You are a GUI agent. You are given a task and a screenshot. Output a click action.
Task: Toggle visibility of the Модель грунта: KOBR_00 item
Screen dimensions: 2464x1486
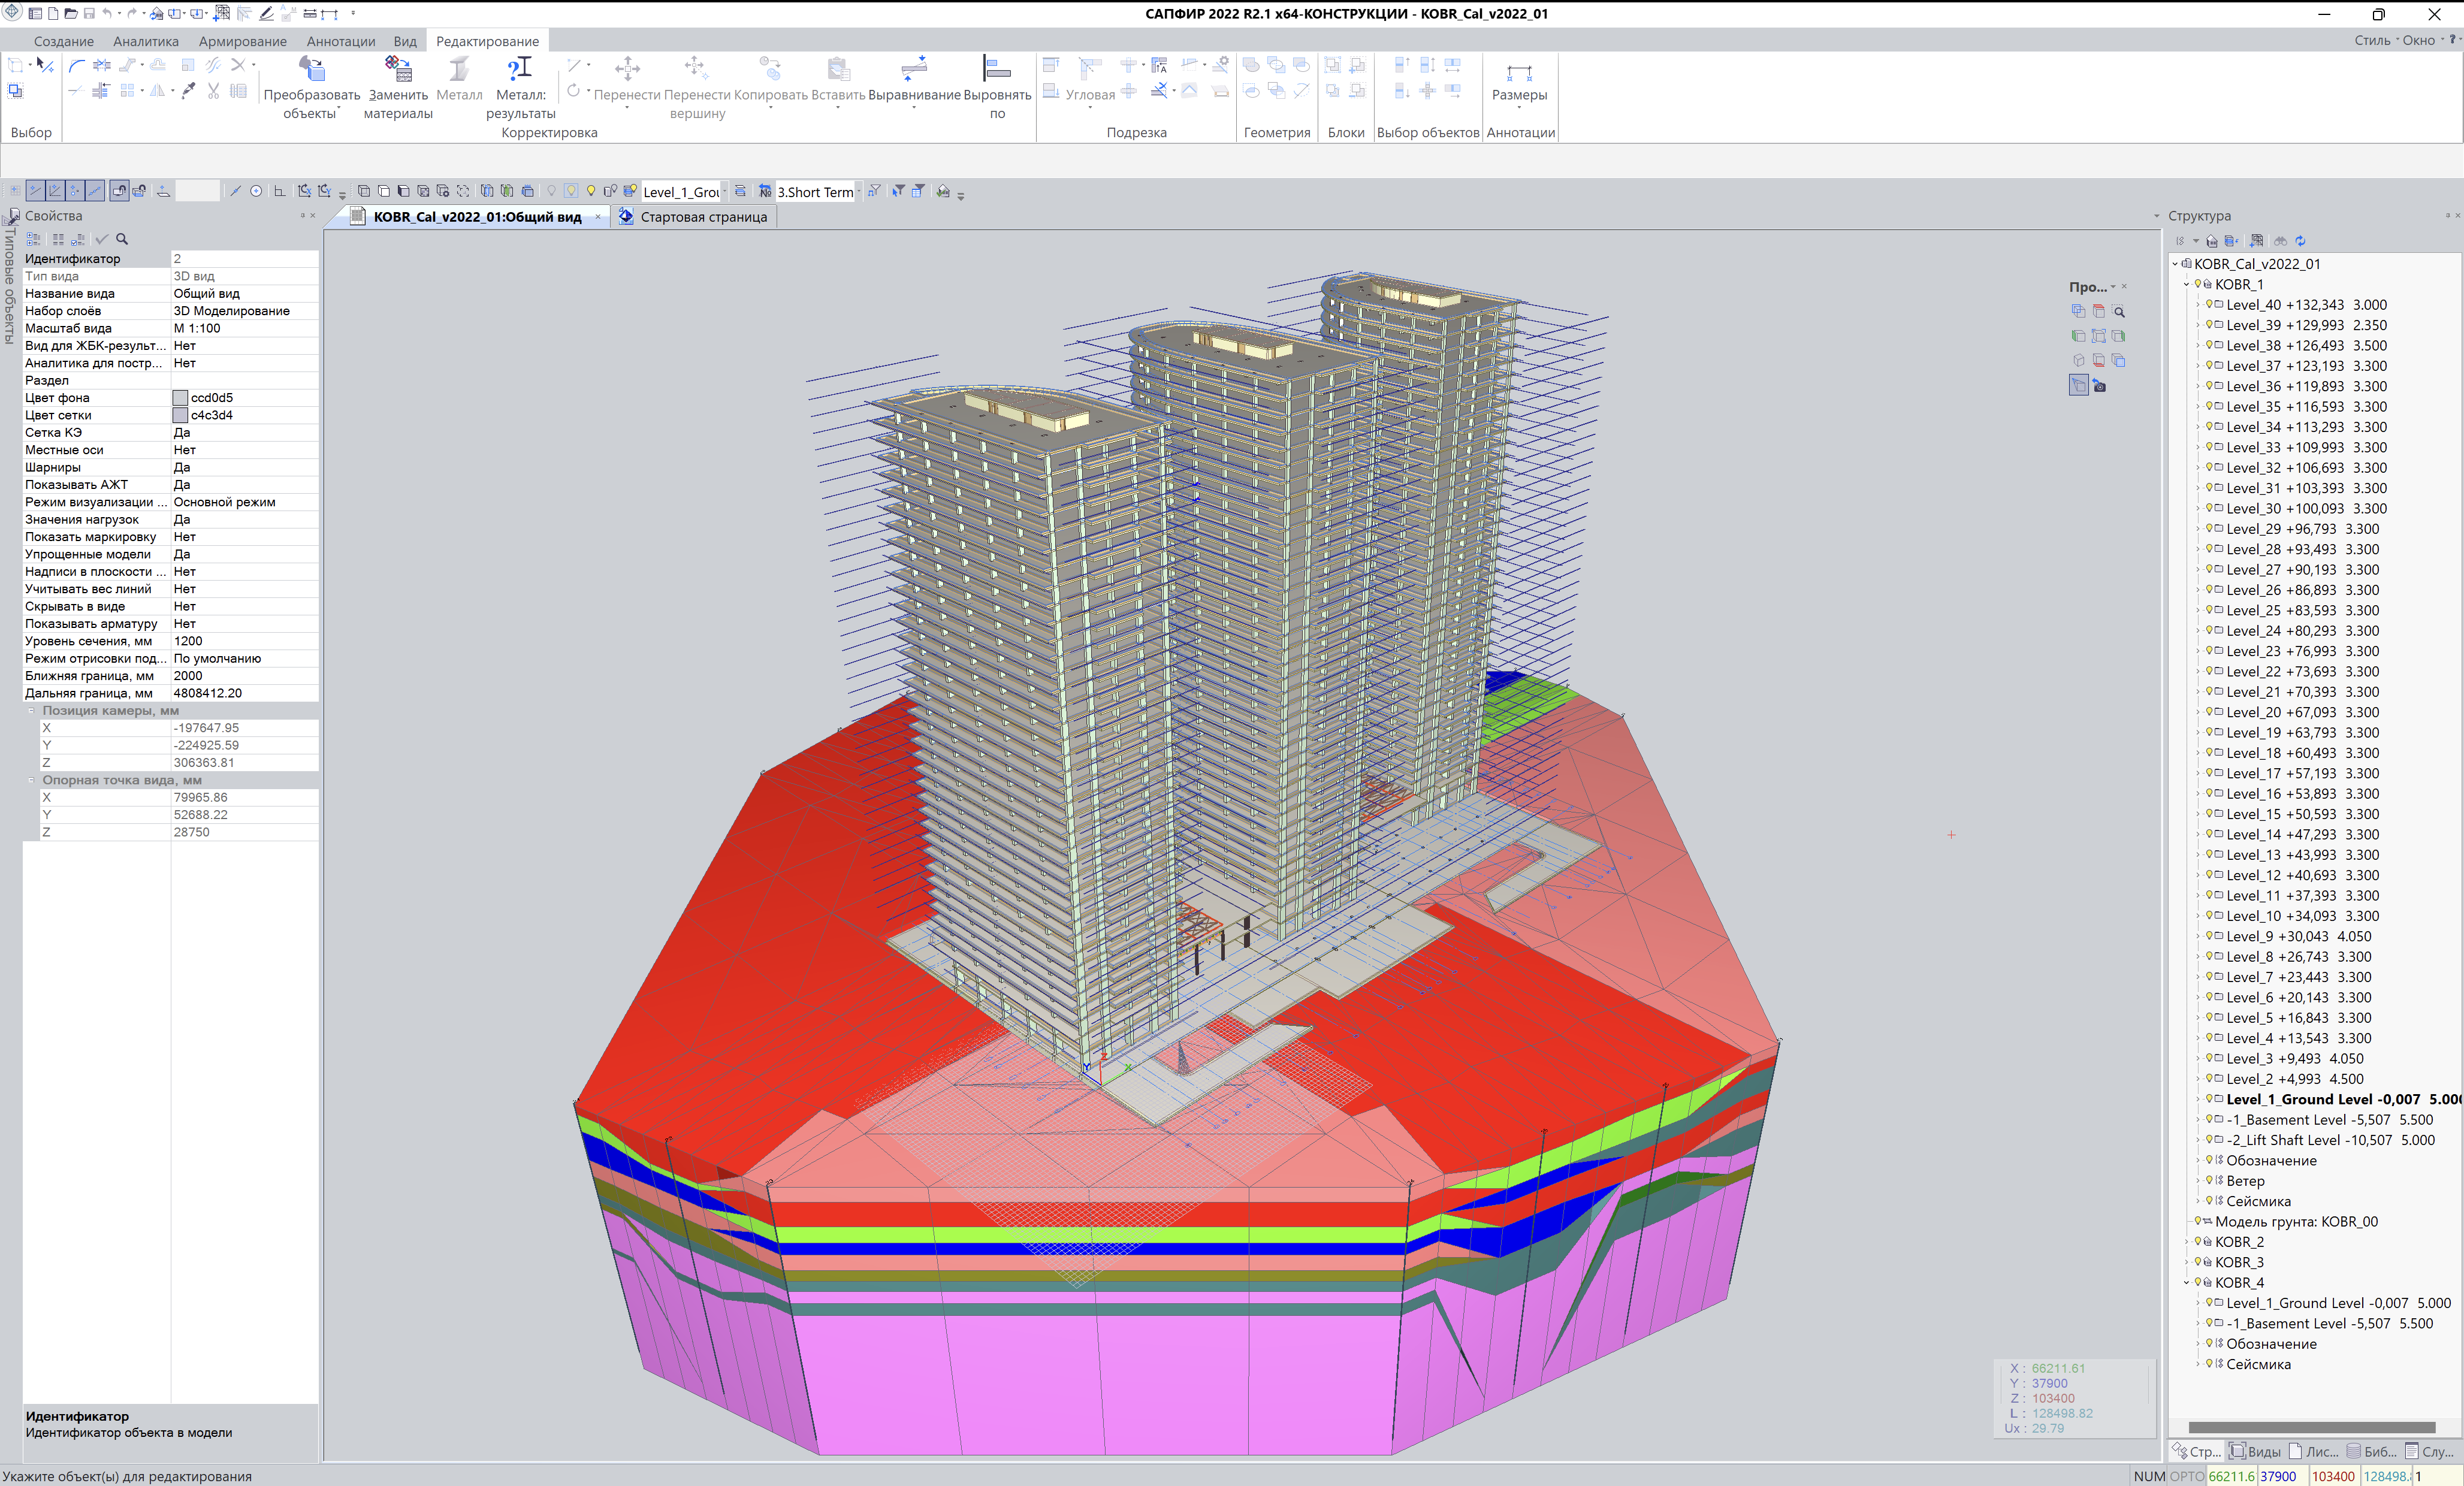pyautogui.click(x=2197, y=1222)
